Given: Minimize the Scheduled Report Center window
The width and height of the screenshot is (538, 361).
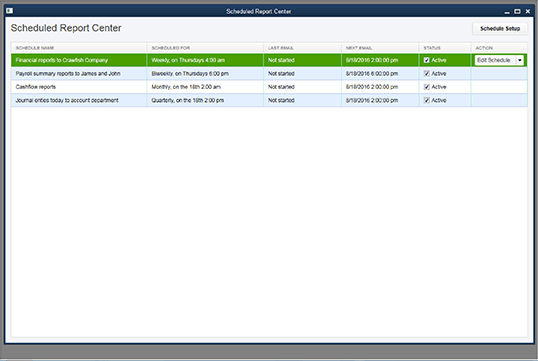Looking at the screenshot, I should [x=507, y=12].
